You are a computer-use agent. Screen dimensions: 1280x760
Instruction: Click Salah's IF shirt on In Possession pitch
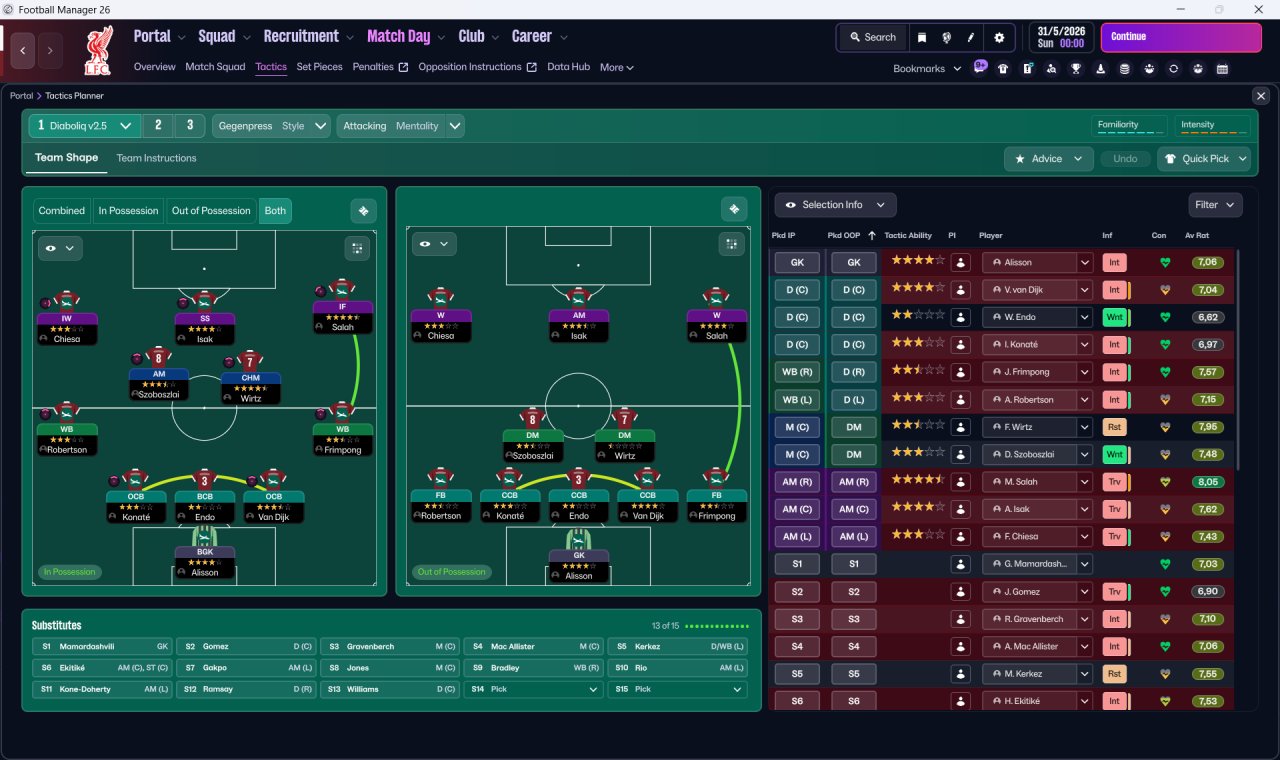coord(343,289)
